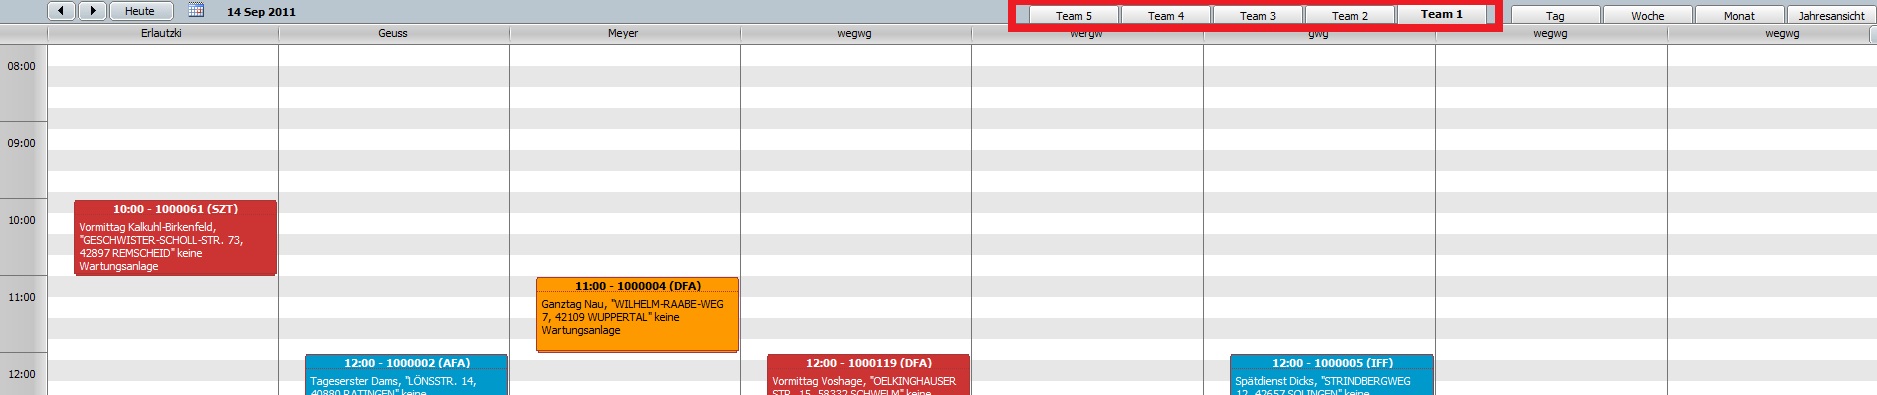This screenshot has width=1877, height=395.
Task: Switch to the Team 5 tab
Action: (1074, 15)
